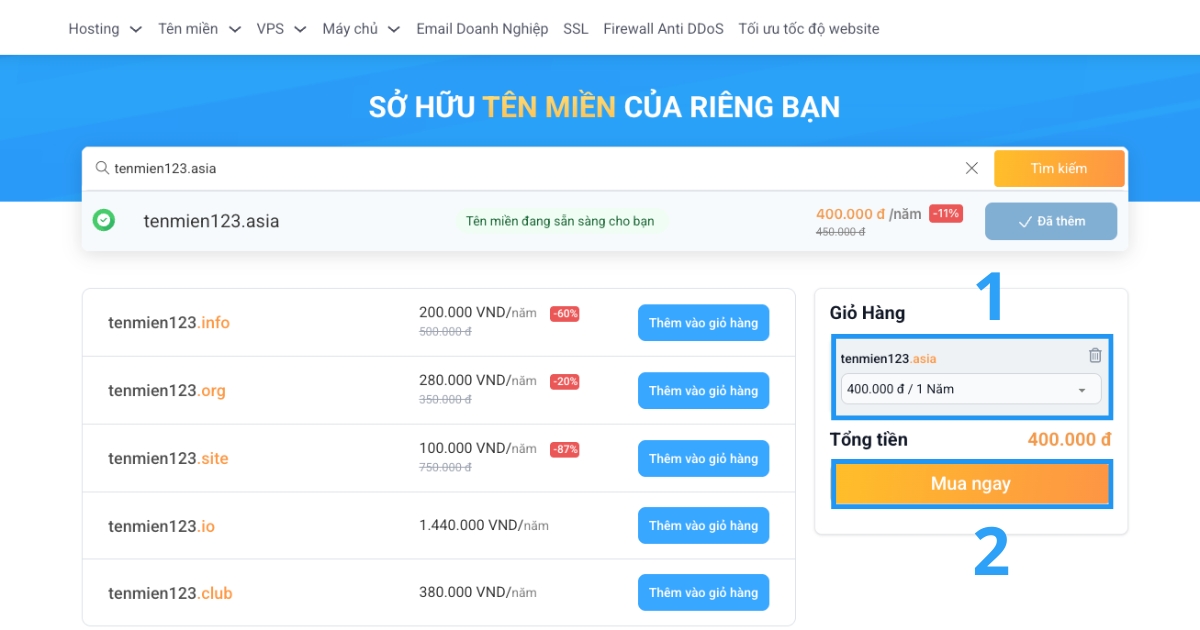
Task: Click the tenmien123.asia search input field
Action: pyautogui.click(x=400, y=168)
